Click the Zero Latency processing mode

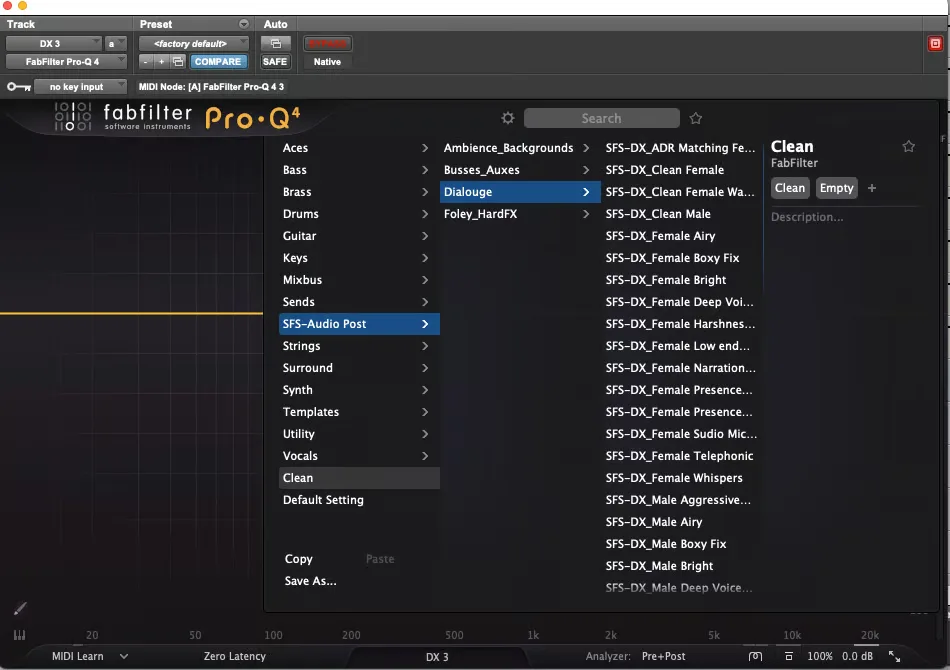click(234, 656)
